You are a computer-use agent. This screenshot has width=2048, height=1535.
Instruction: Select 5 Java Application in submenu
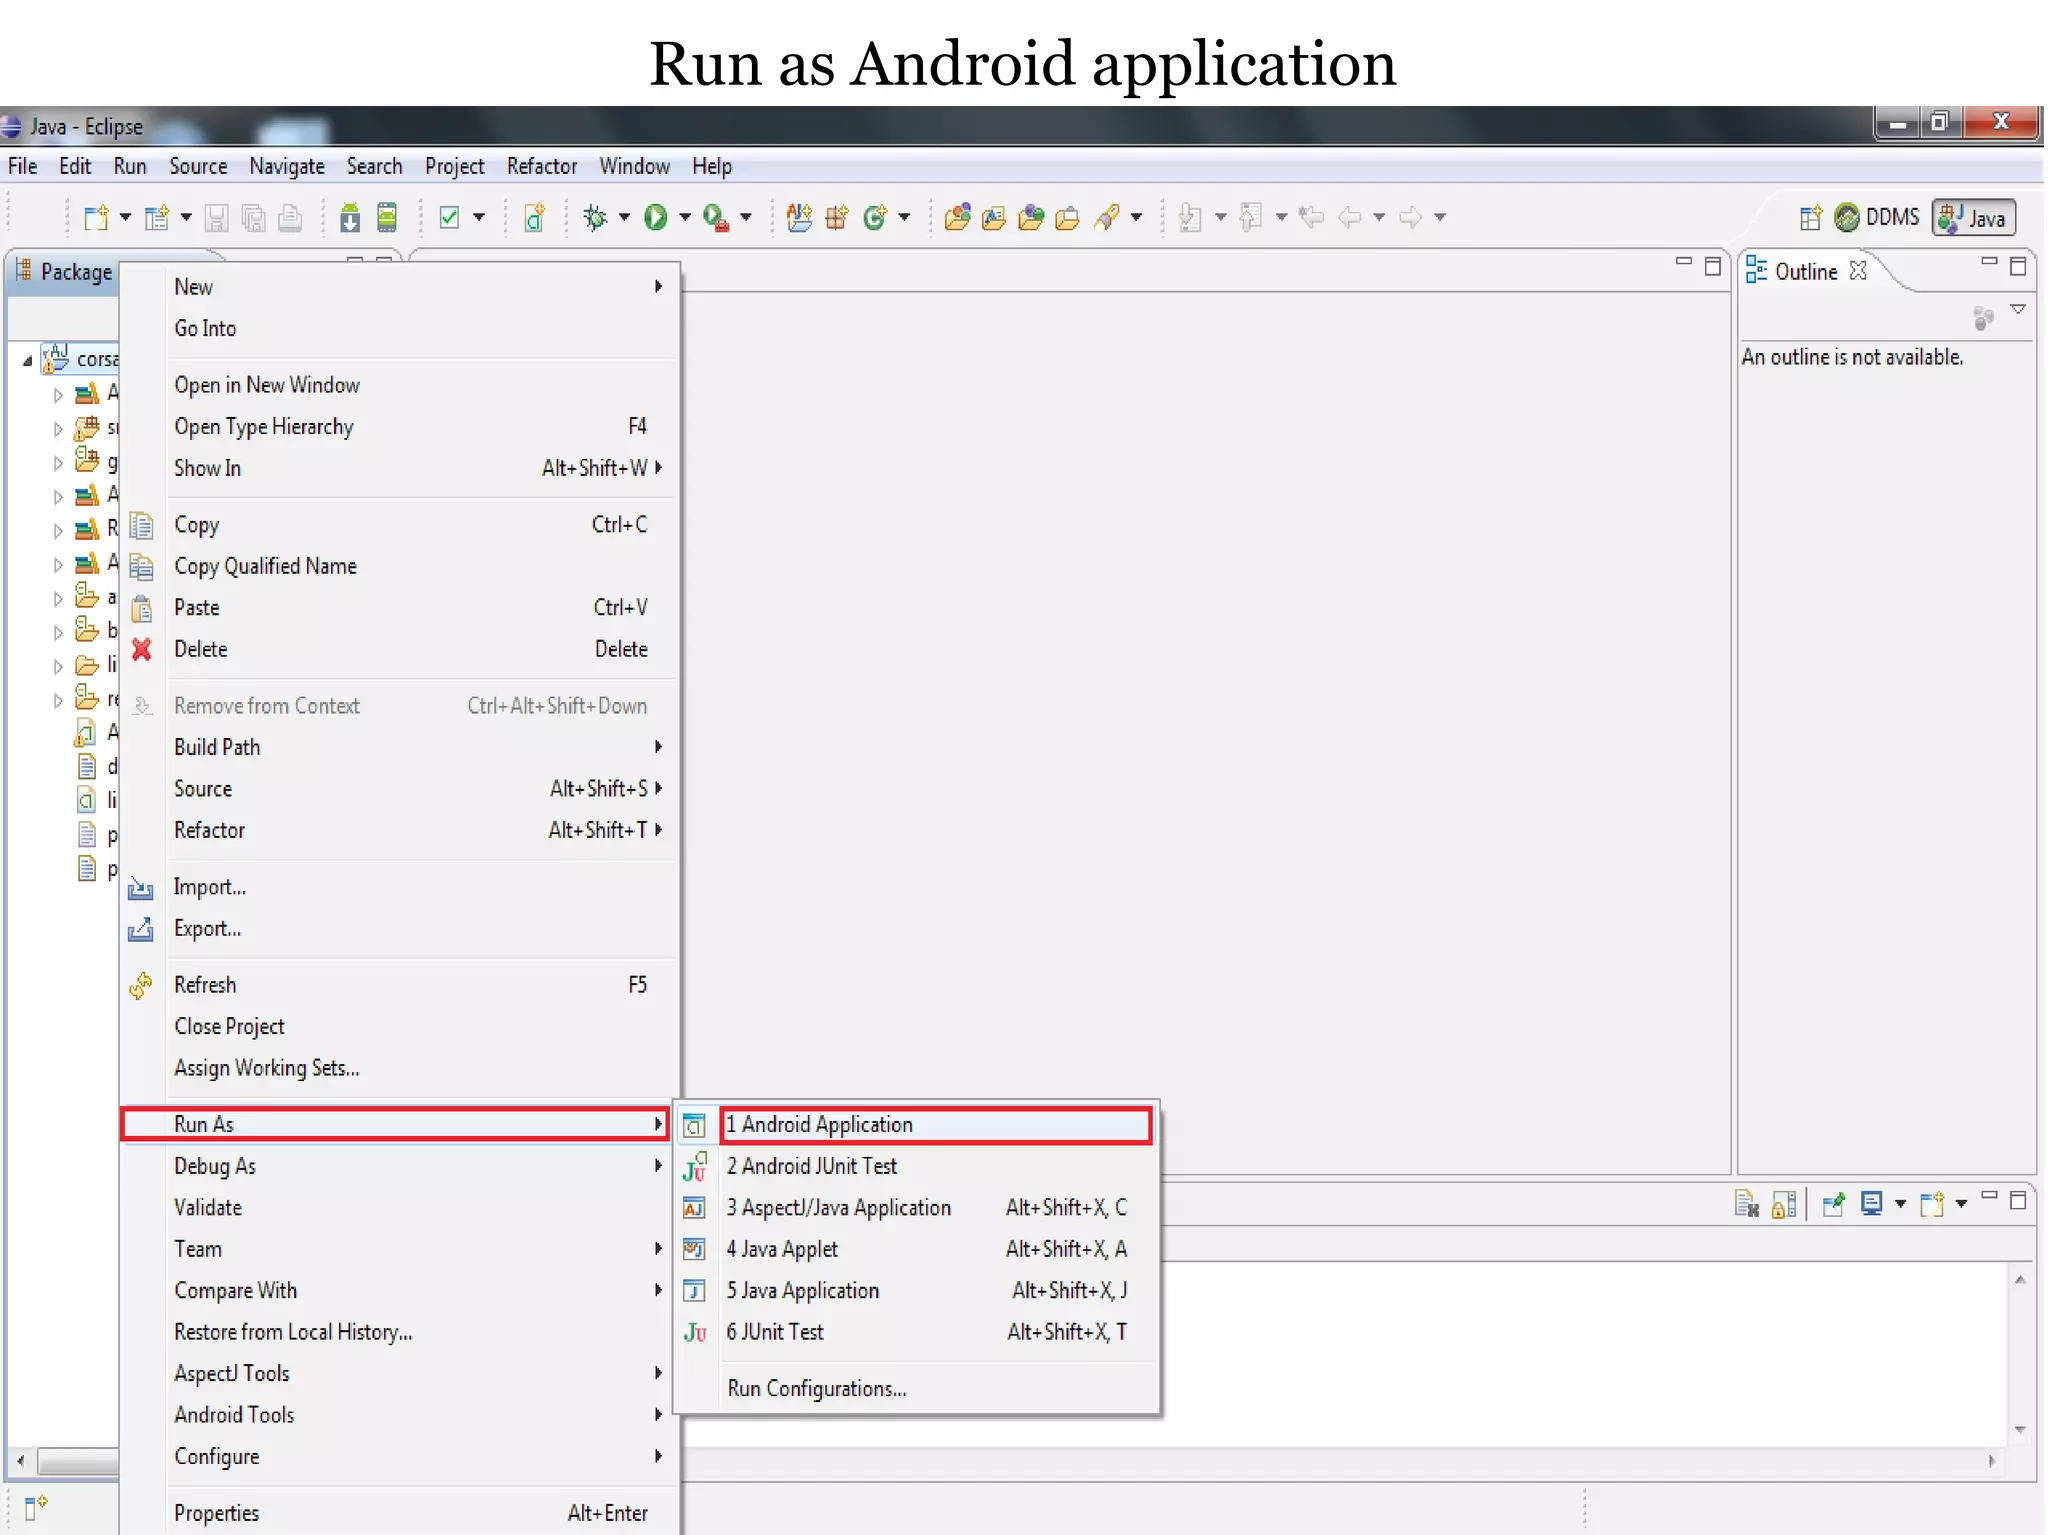918,1290
